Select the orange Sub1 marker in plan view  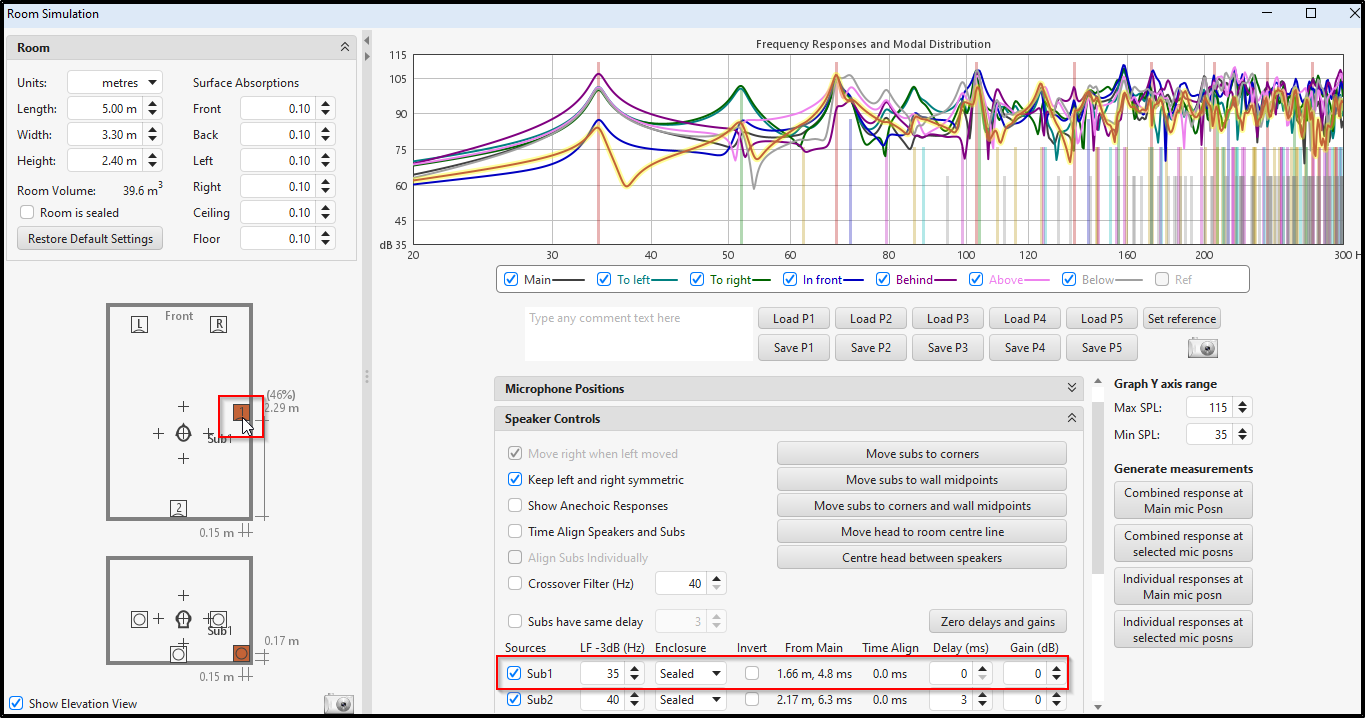click(x=241, y=412)
